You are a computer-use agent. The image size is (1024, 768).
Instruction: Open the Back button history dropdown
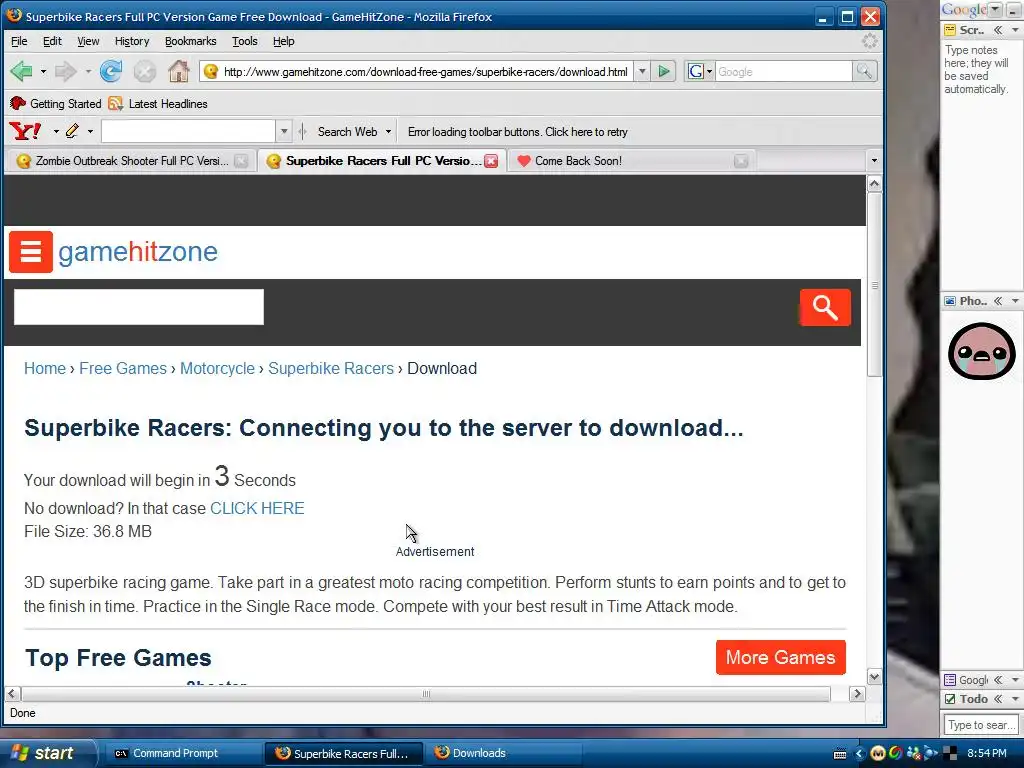43,71
